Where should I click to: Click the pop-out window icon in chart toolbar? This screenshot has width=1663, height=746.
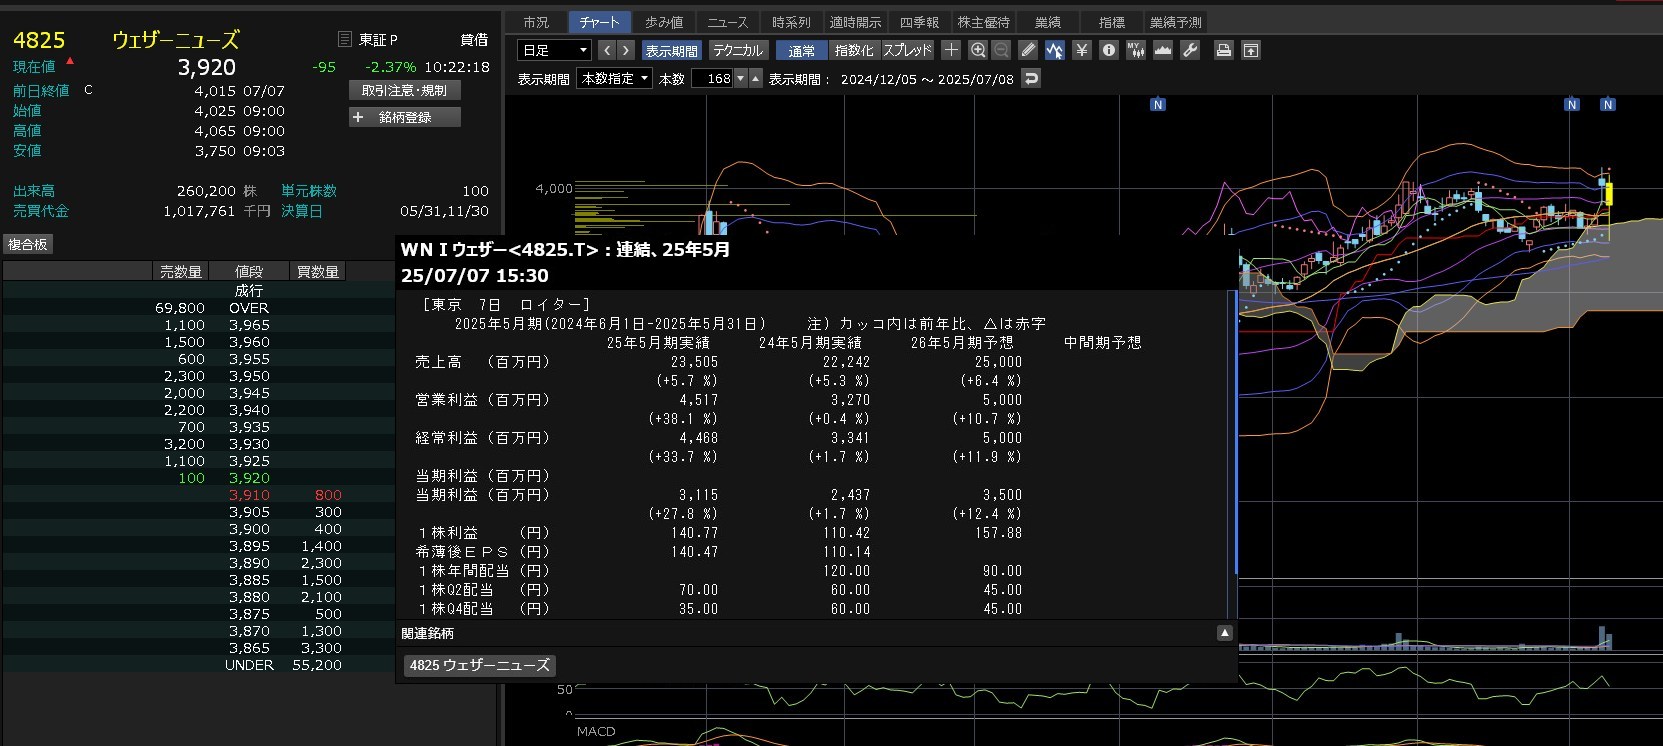(1251, 50)
